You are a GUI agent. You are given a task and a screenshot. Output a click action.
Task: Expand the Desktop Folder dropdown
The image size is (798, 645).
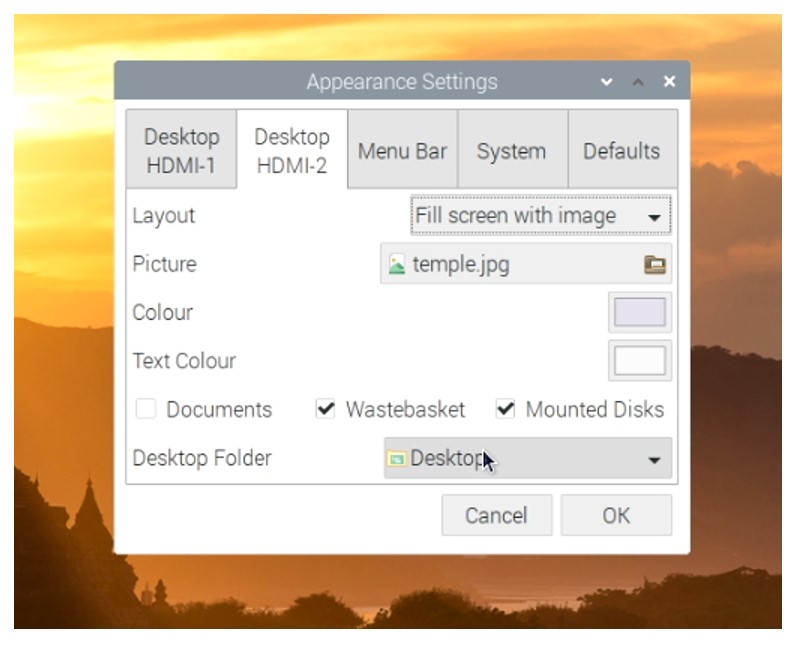coord(528,458)
